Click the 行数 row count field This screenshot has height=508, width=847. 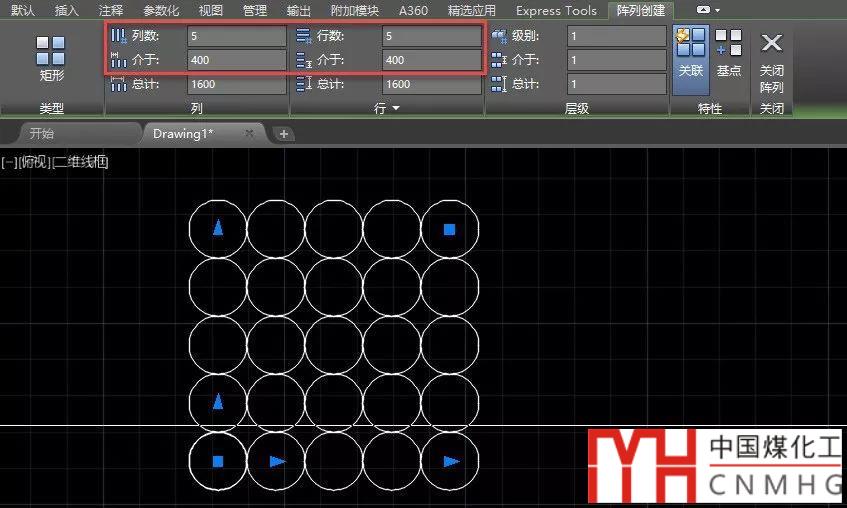pos(431,36)
